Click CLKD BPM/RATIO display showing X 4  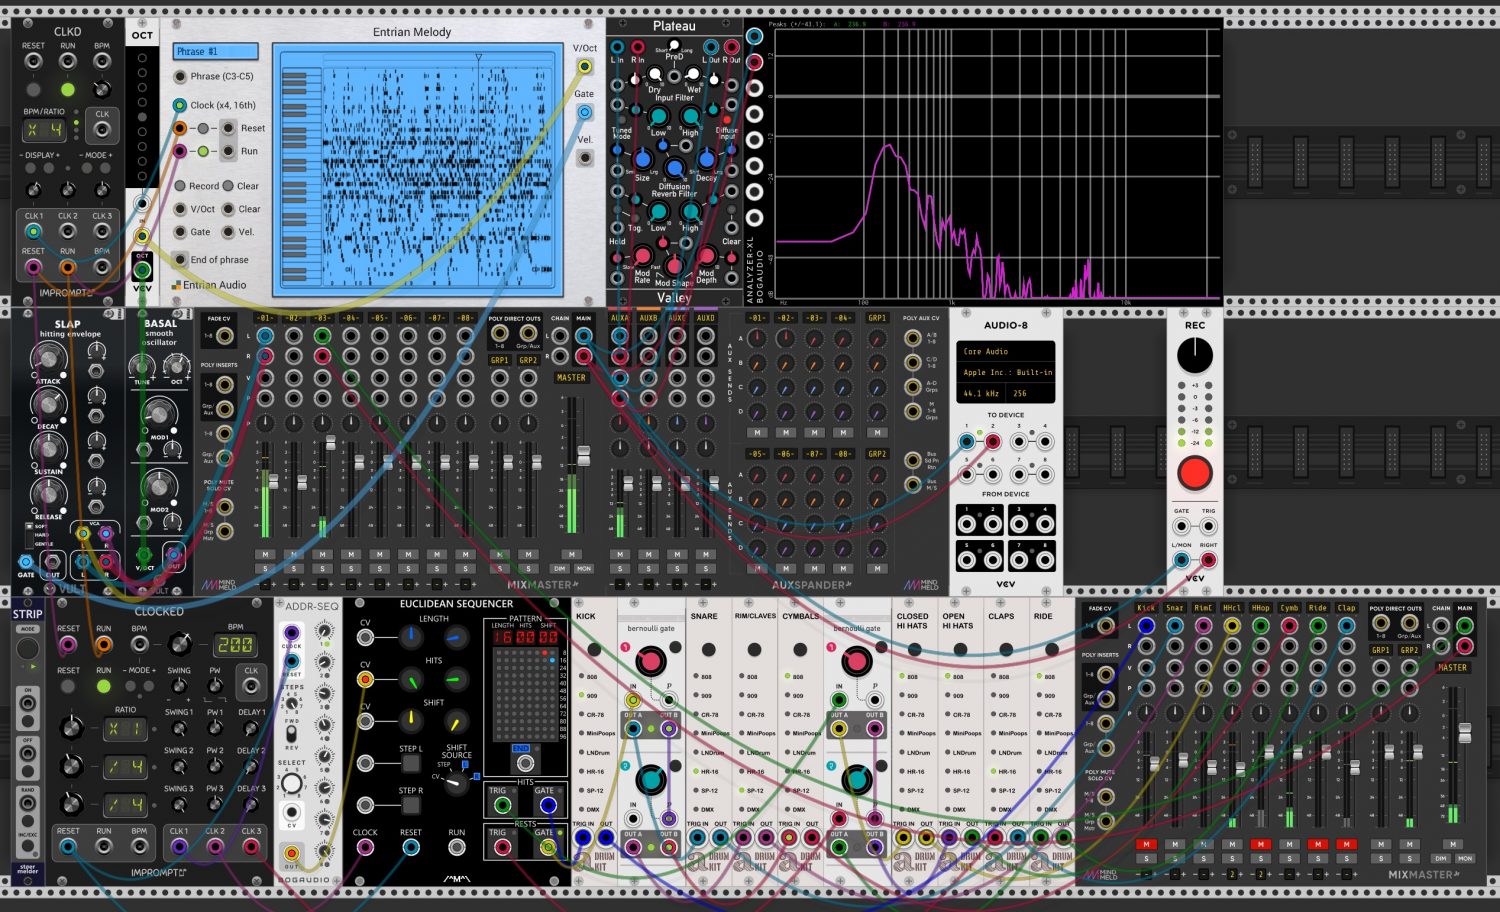point(44,130)
